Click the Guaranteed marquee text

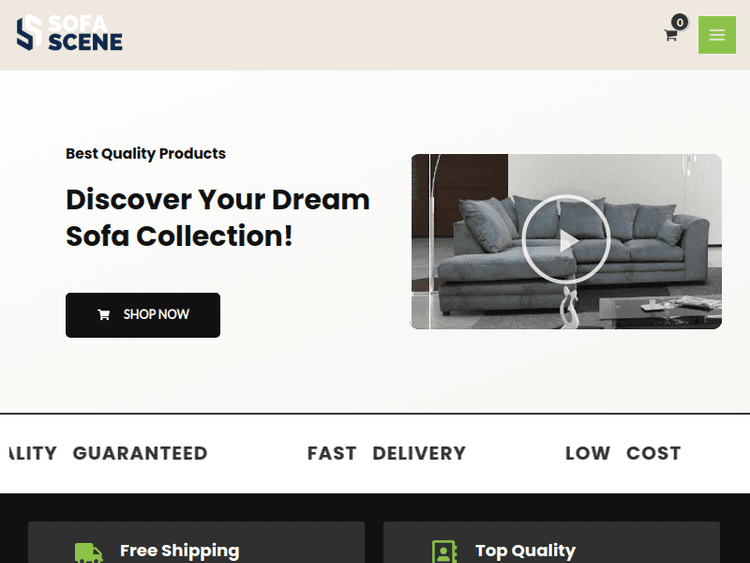coord(140,453)
